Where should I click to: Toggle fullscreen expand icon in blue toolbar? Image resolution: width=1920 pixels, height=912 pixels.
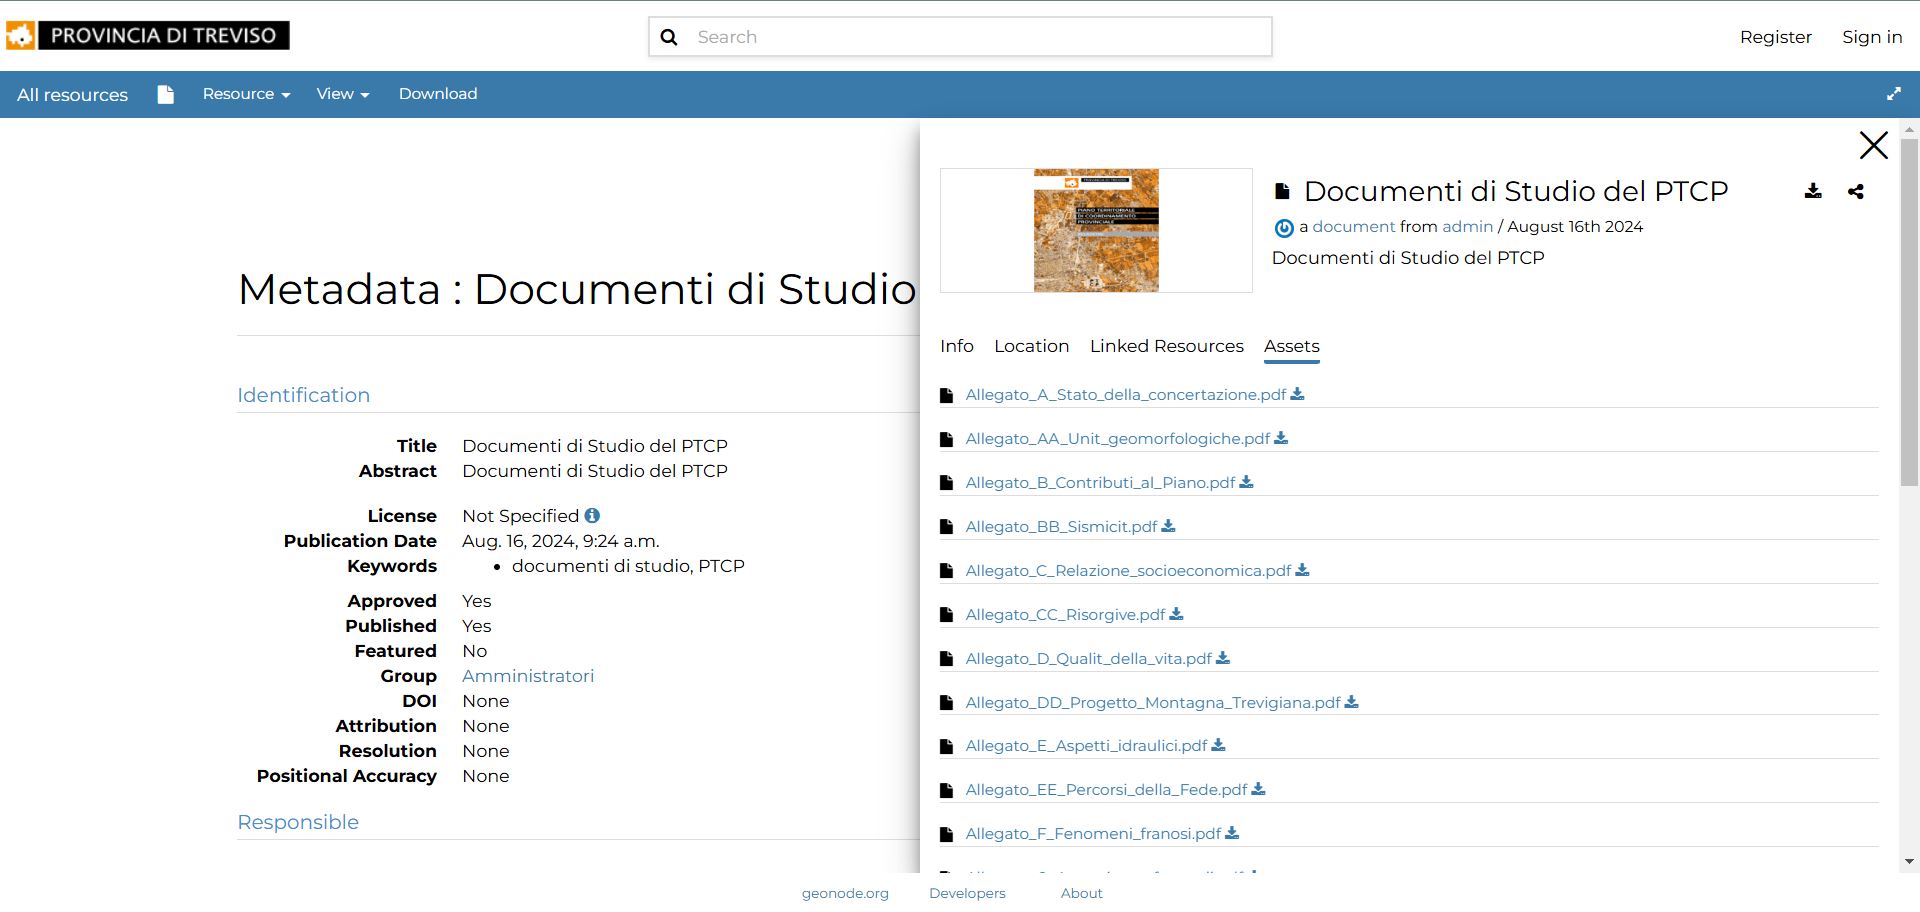[1893, 94]
